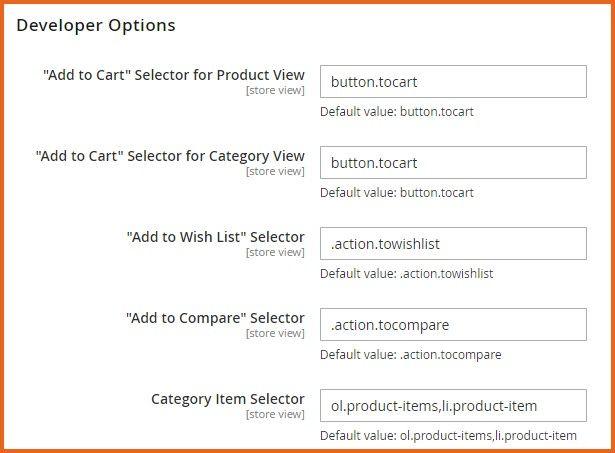Click the Add to Wish List selector field
Screen dimensions: 615x453
[452, 244]
